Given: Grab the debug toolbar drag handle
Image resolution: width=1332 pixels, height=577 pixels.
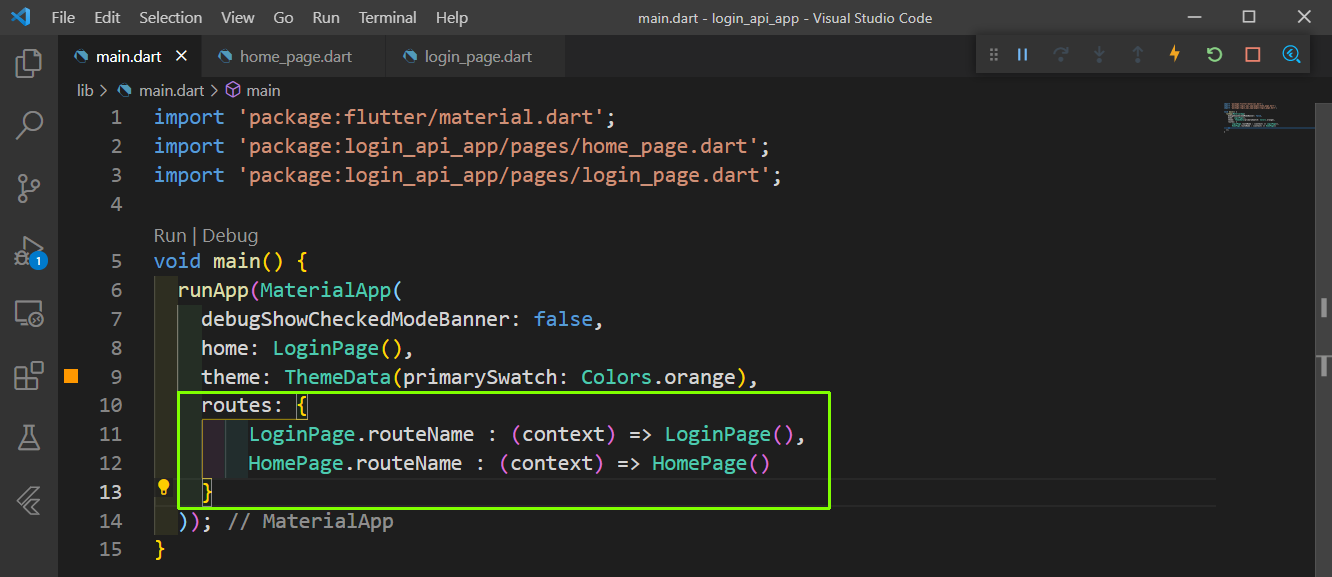Looking at the screenshot, I should [x=993, y=55].
